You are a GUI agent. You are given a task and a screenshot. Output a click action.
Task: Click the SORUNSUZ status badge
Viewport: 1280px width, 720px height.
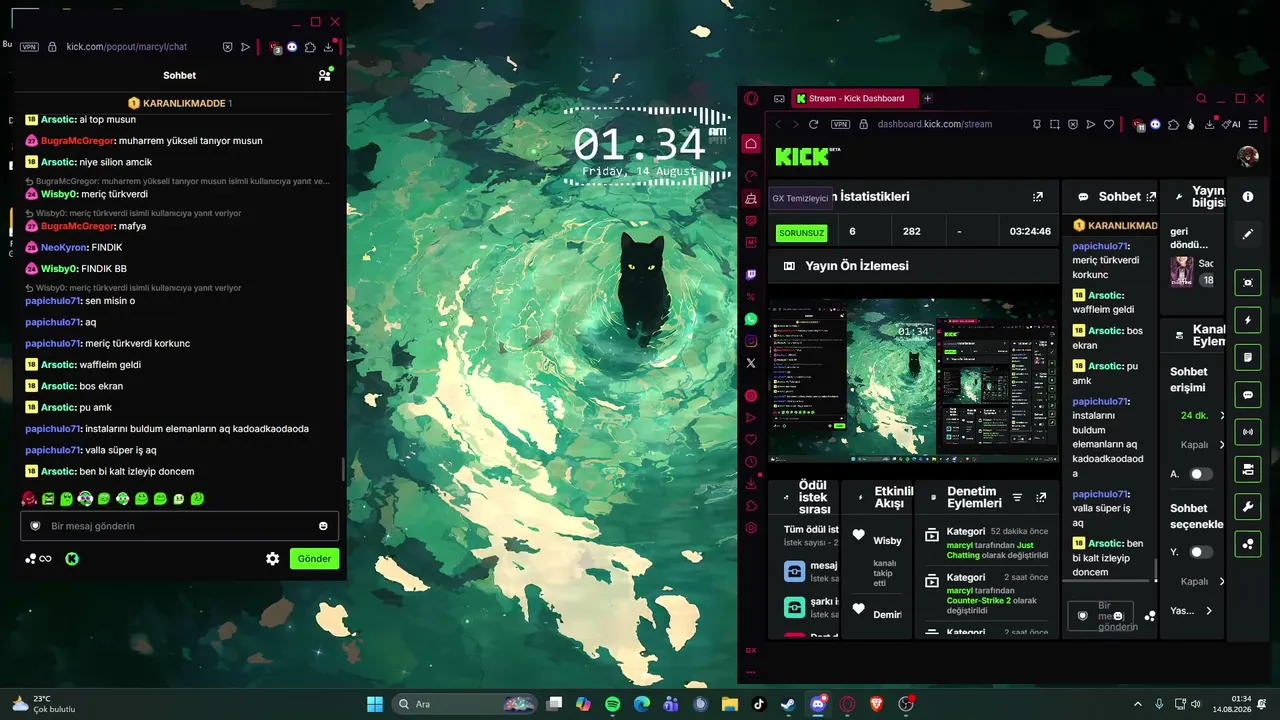click(802, 232)
